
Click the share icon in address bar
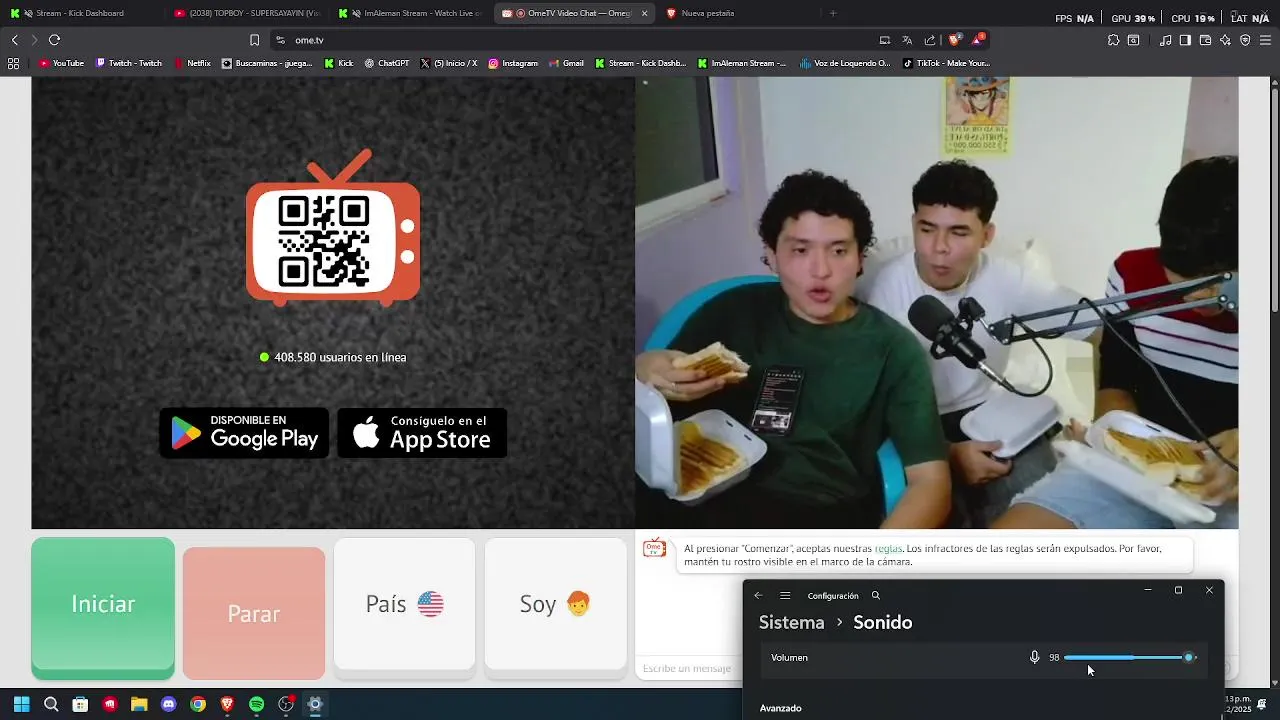930,40
